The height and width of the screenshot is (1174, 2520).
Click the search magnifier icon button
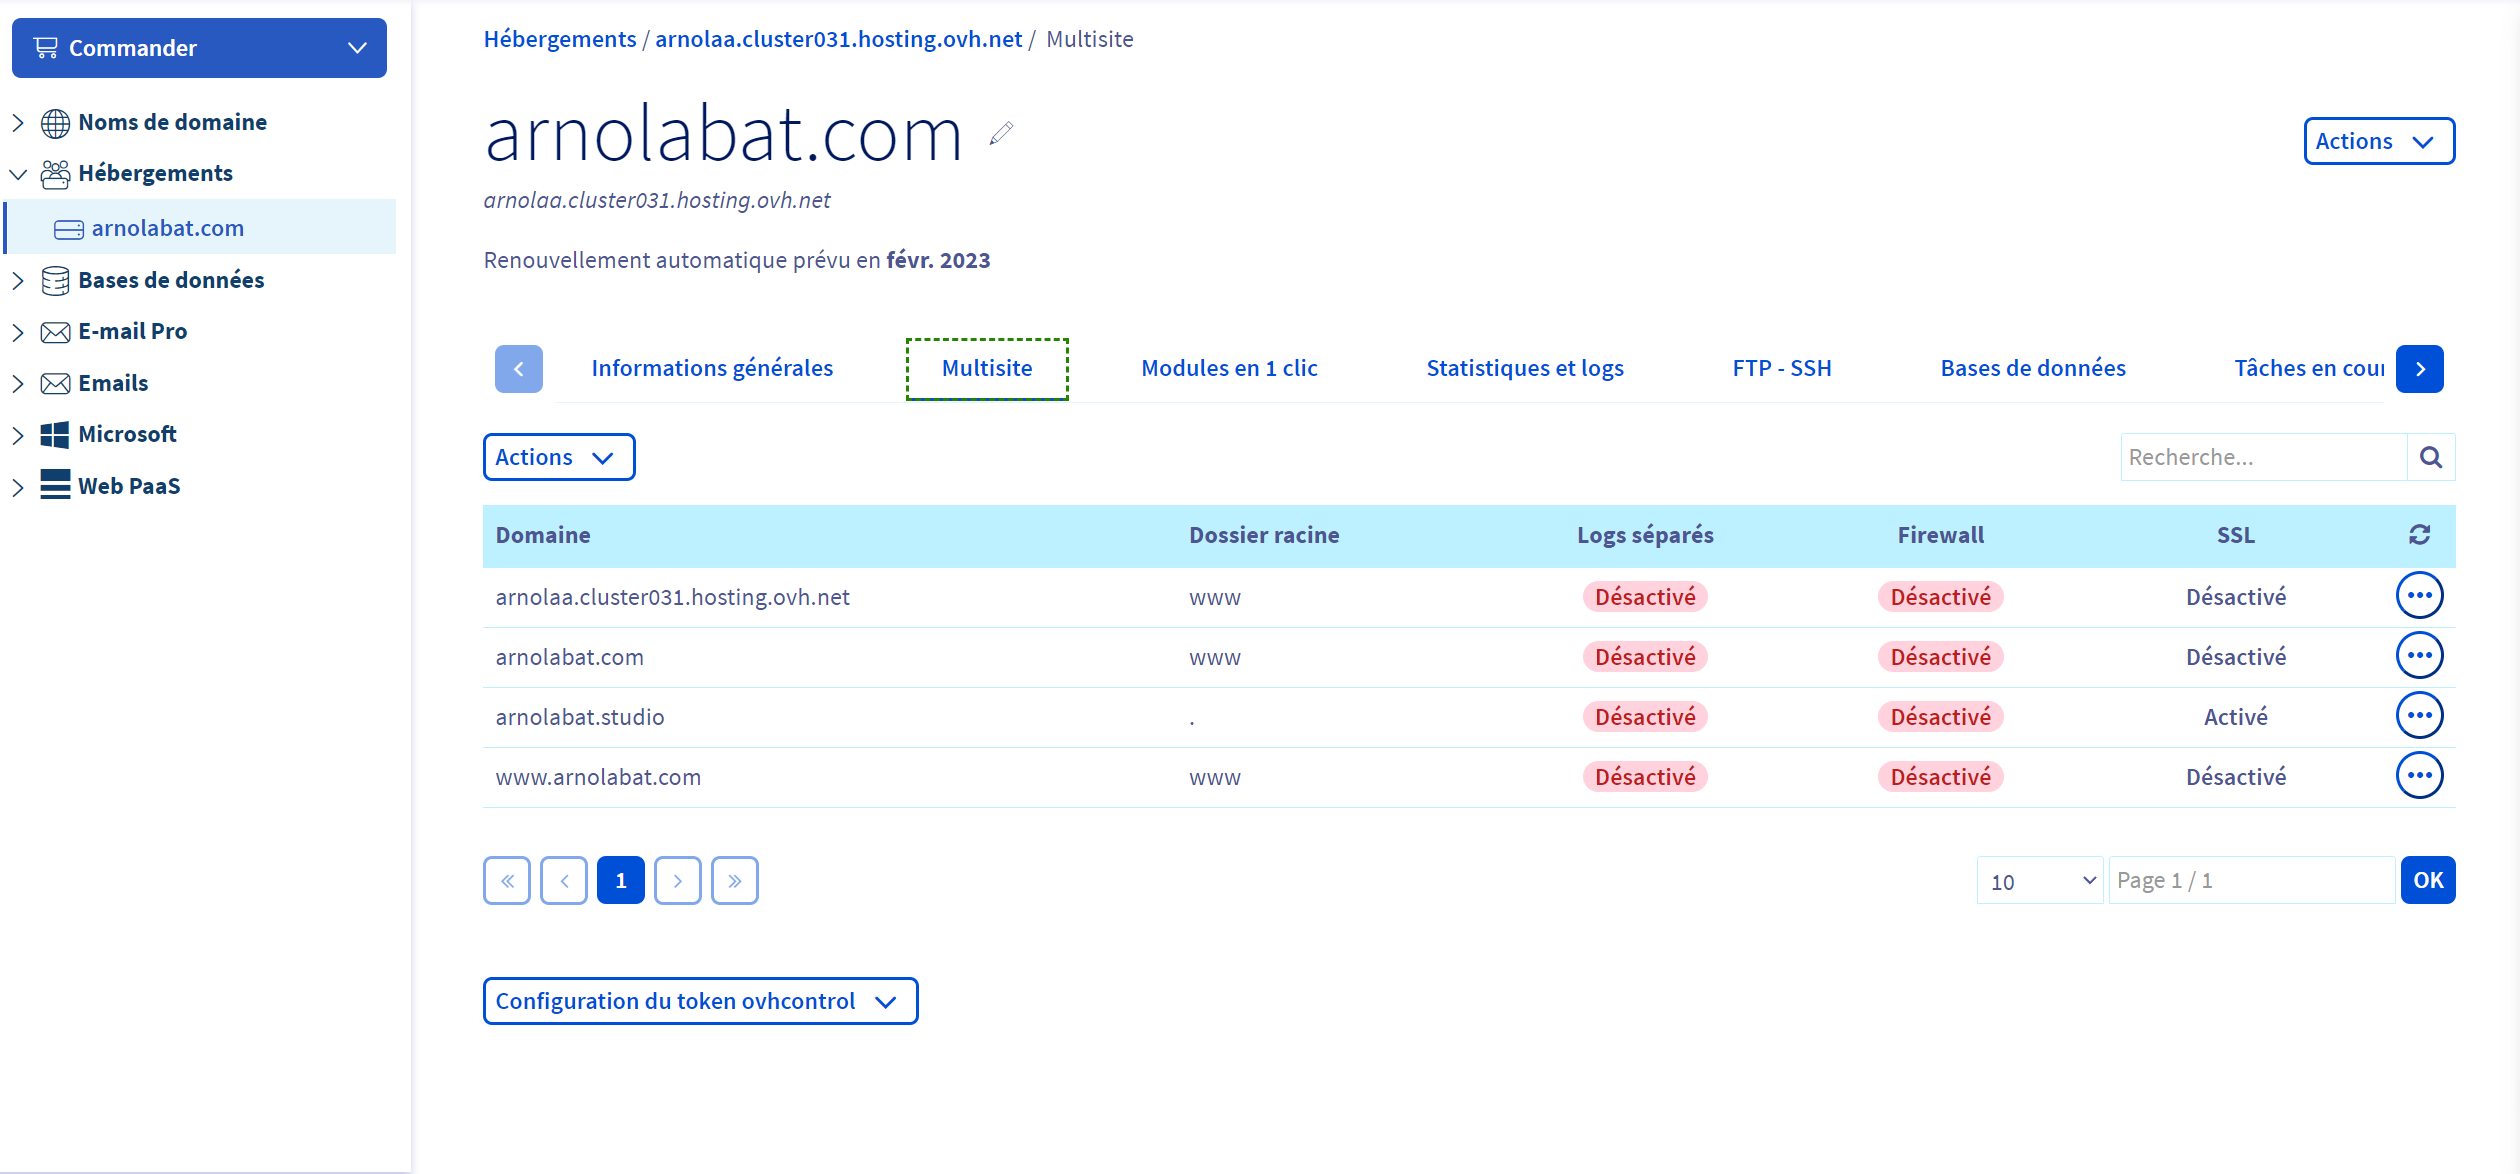(2431, 457)
